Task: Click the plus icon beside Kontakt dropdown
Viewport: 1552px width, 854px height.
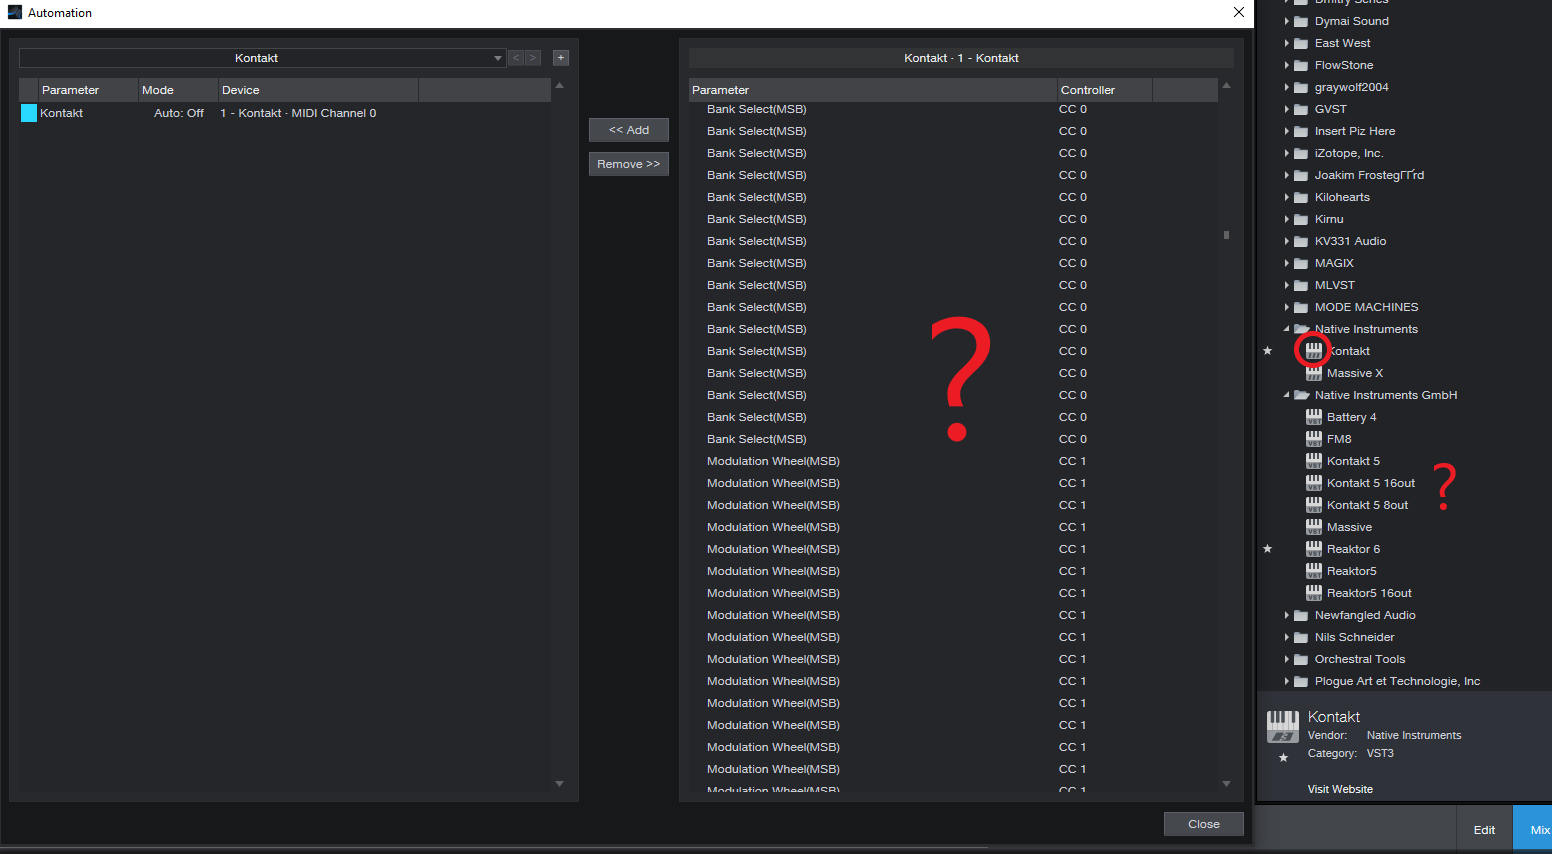Action: [x=561, y=58]
